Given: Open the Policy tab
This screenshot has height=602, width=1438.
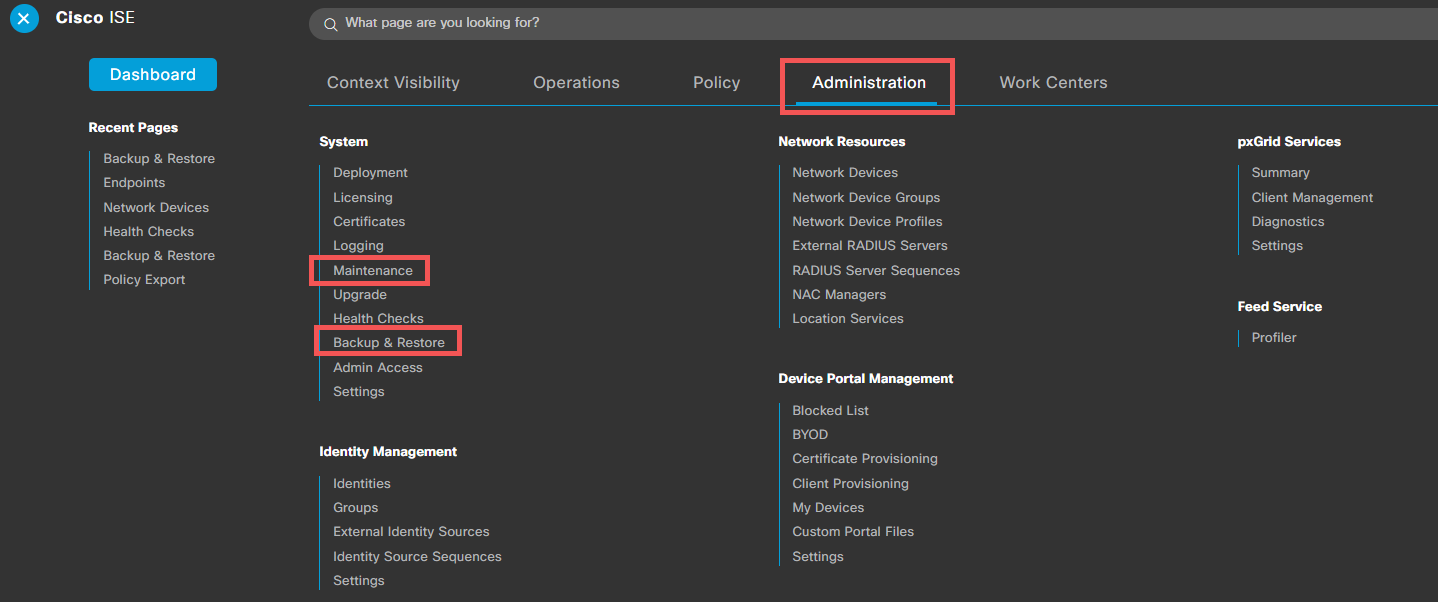Looking at the screenshot, I should pos(716,83).
